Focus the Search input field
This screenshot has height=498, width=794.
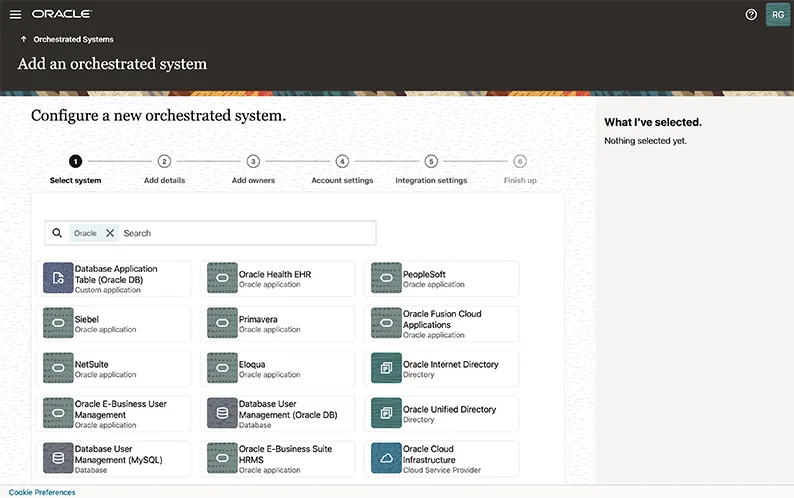pyautogui.click(x=240, y=233)
